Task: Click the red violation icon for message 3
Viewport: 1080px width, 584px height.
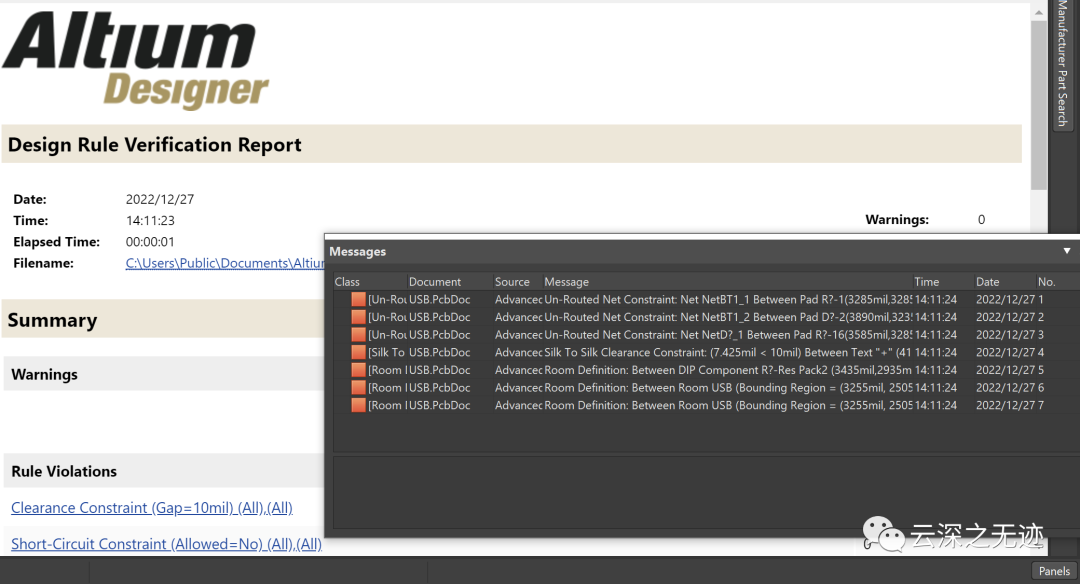Action: click(358, 335)
